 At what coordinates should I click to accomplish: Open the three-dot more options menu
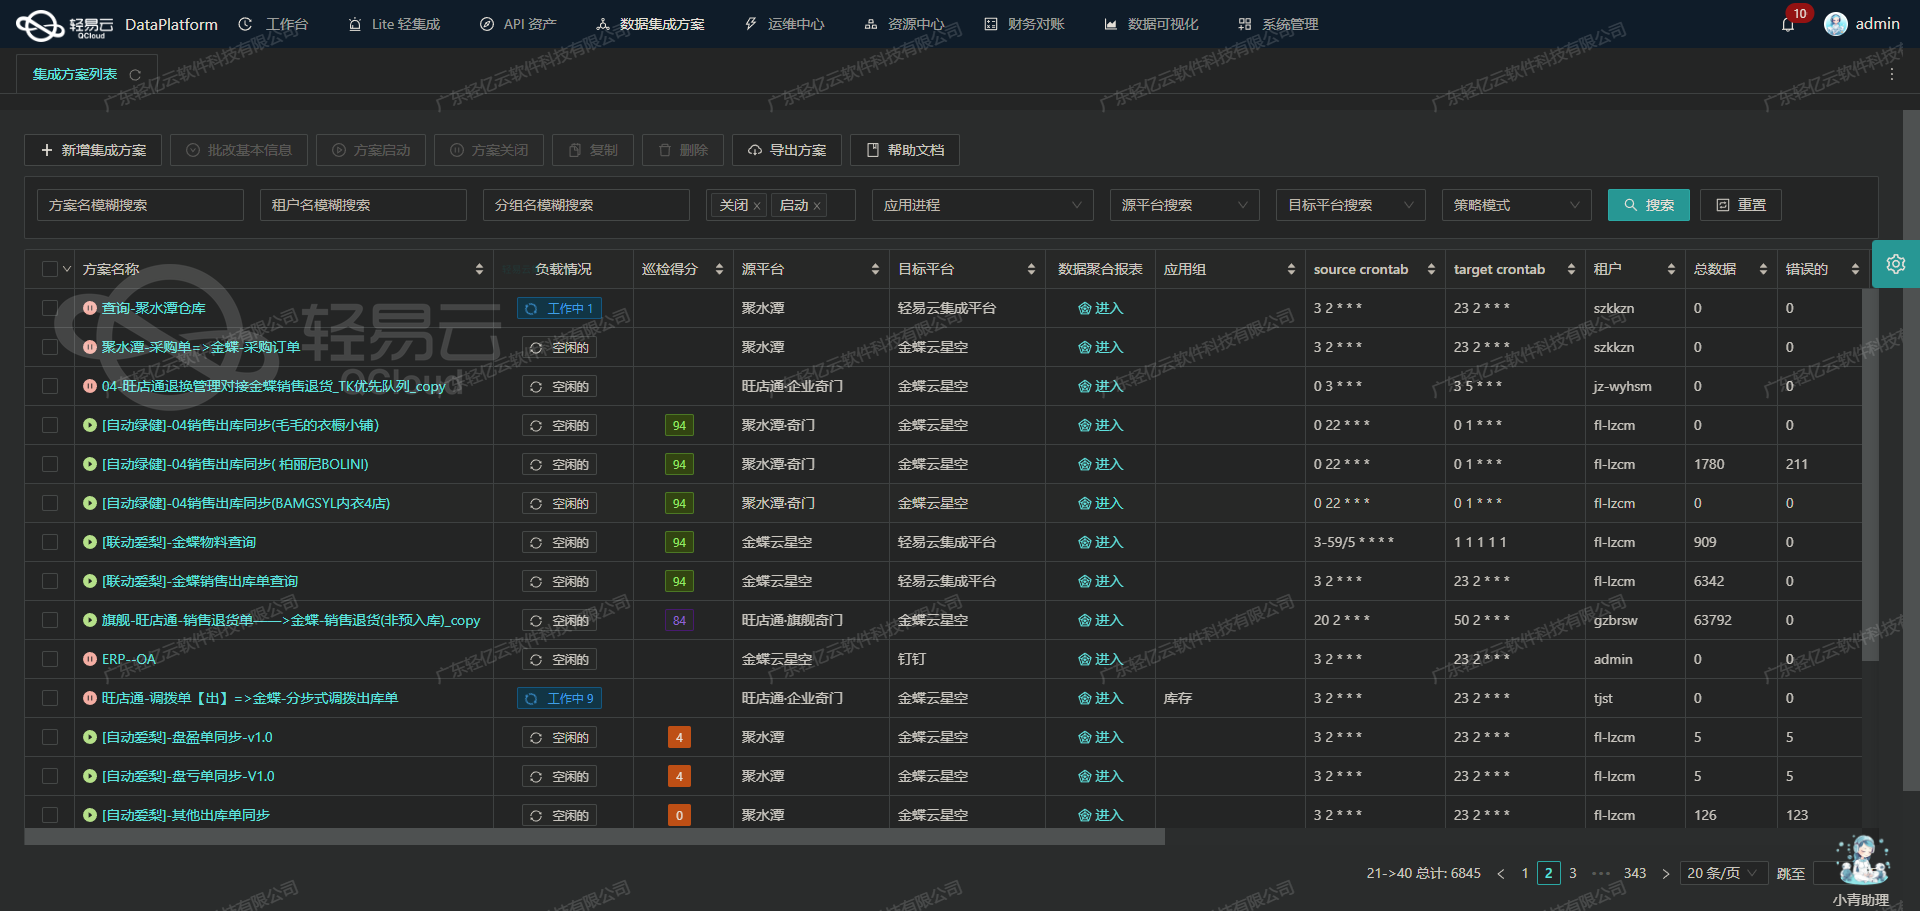[1892, 74]
